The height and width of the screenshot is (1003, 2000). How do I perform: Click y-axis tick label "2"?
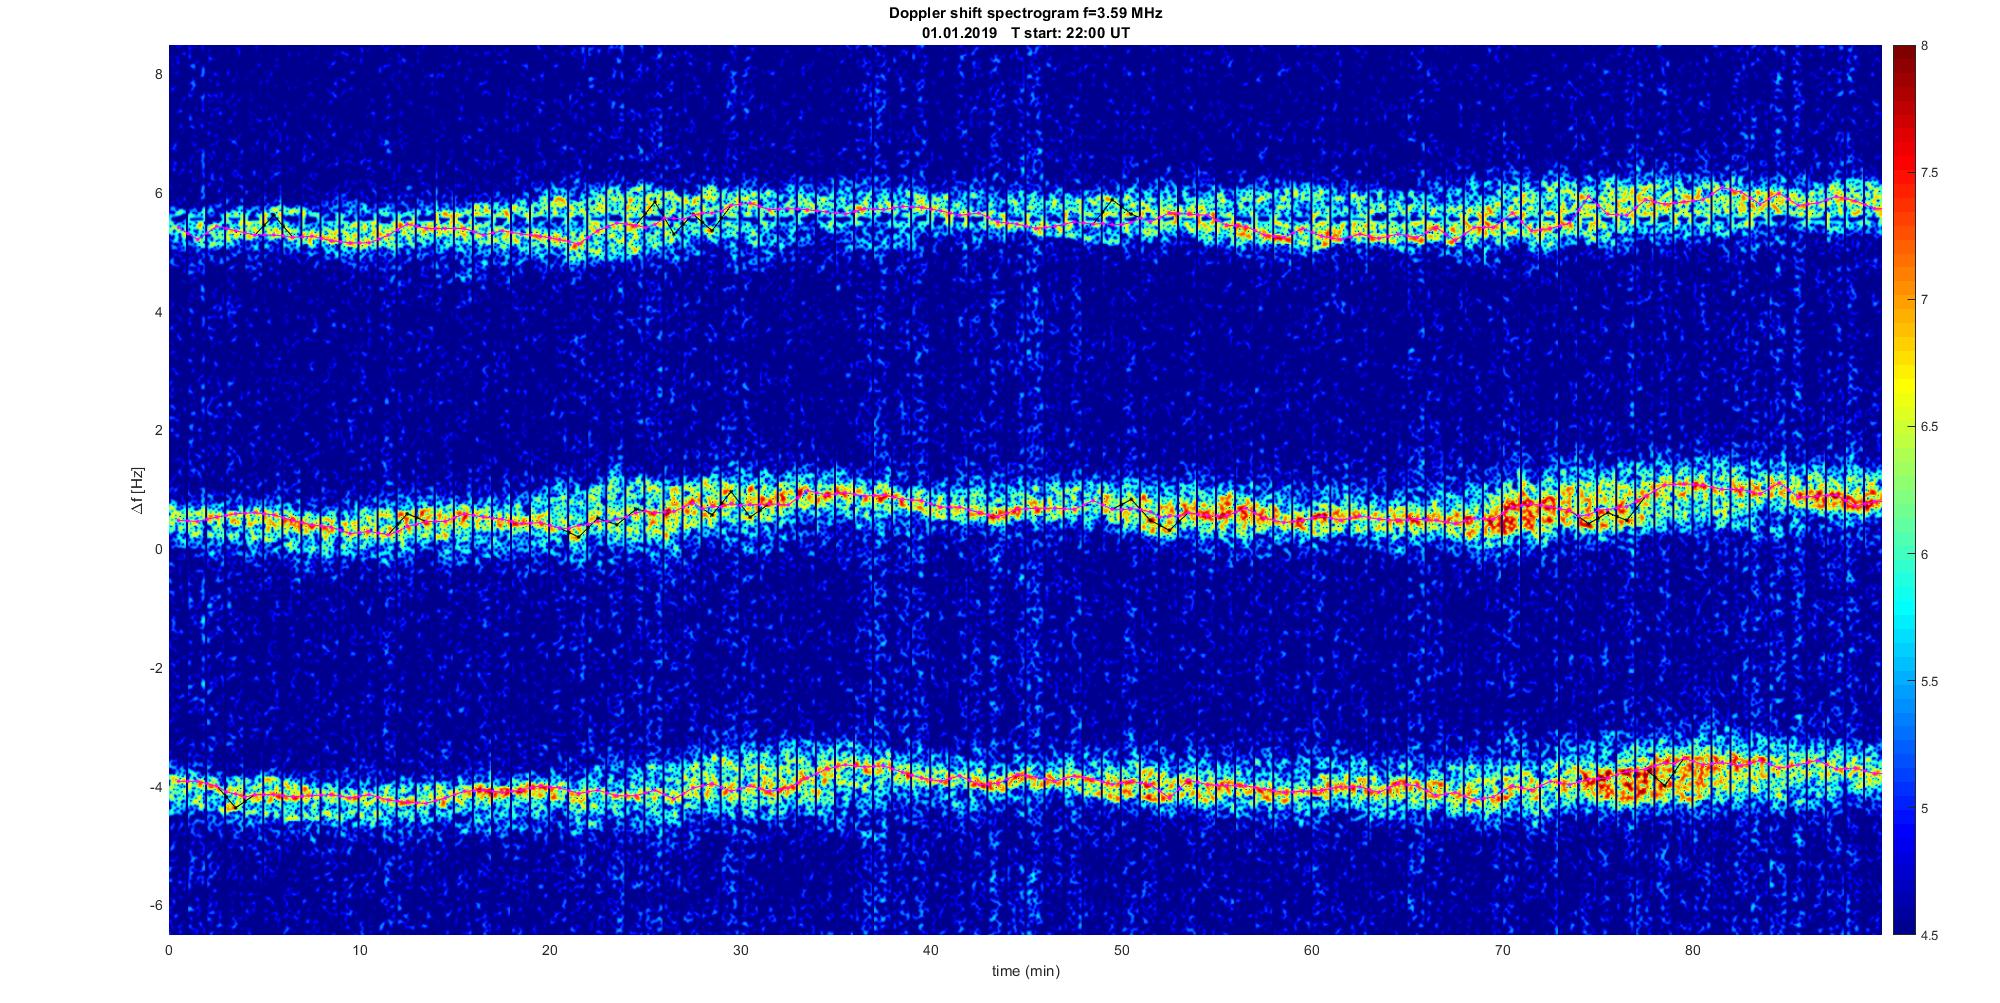point(158,431)
